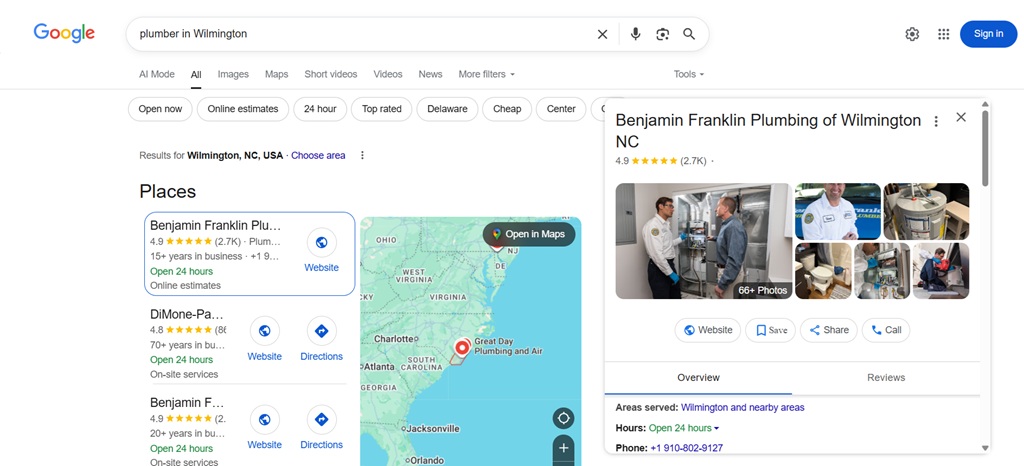Share the business listing
Image resolution: width=1024 pixels, height=466 pixels.
tap(829, 330)
